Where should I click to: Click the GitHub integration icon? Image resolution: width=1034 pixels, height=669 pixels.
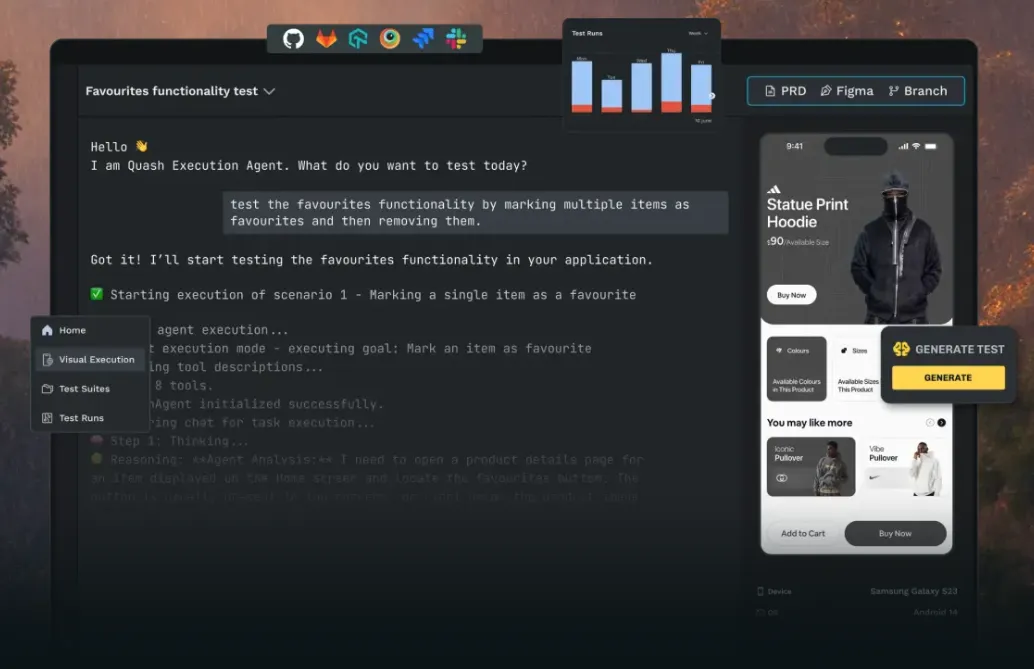pos(293,39)
